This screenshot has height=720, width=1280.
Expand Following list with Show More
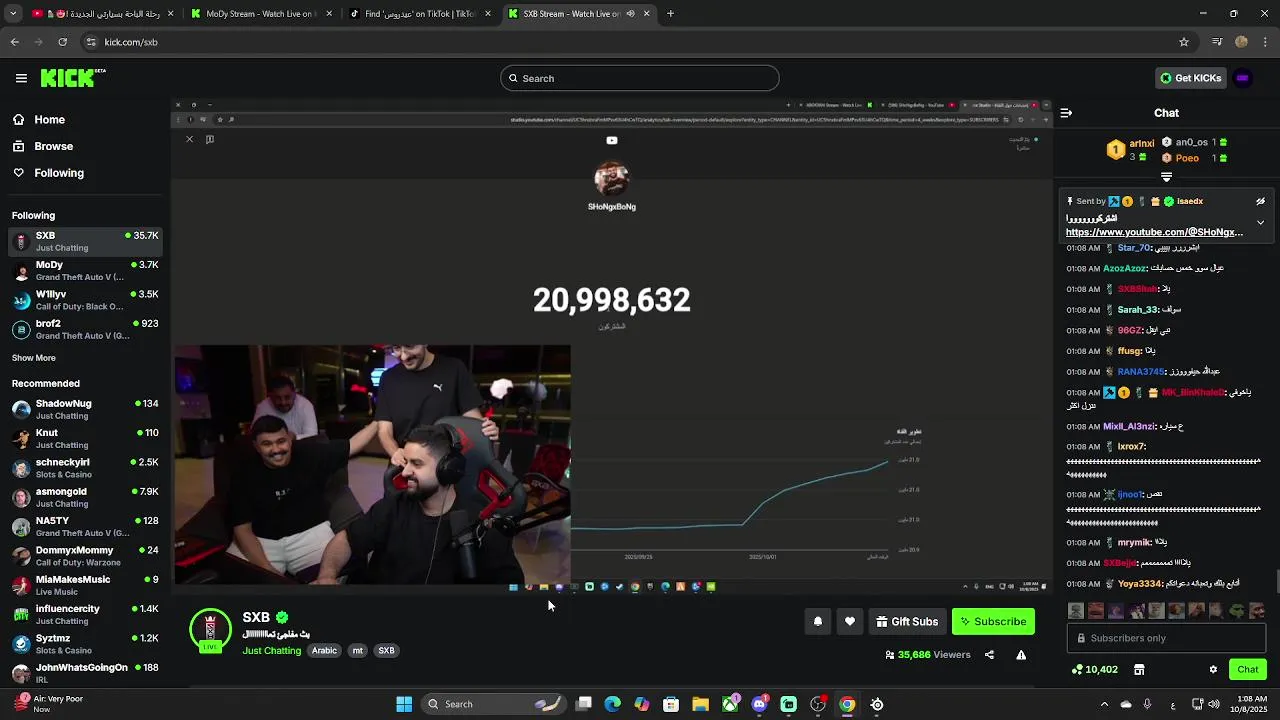(x=34, y=358)
